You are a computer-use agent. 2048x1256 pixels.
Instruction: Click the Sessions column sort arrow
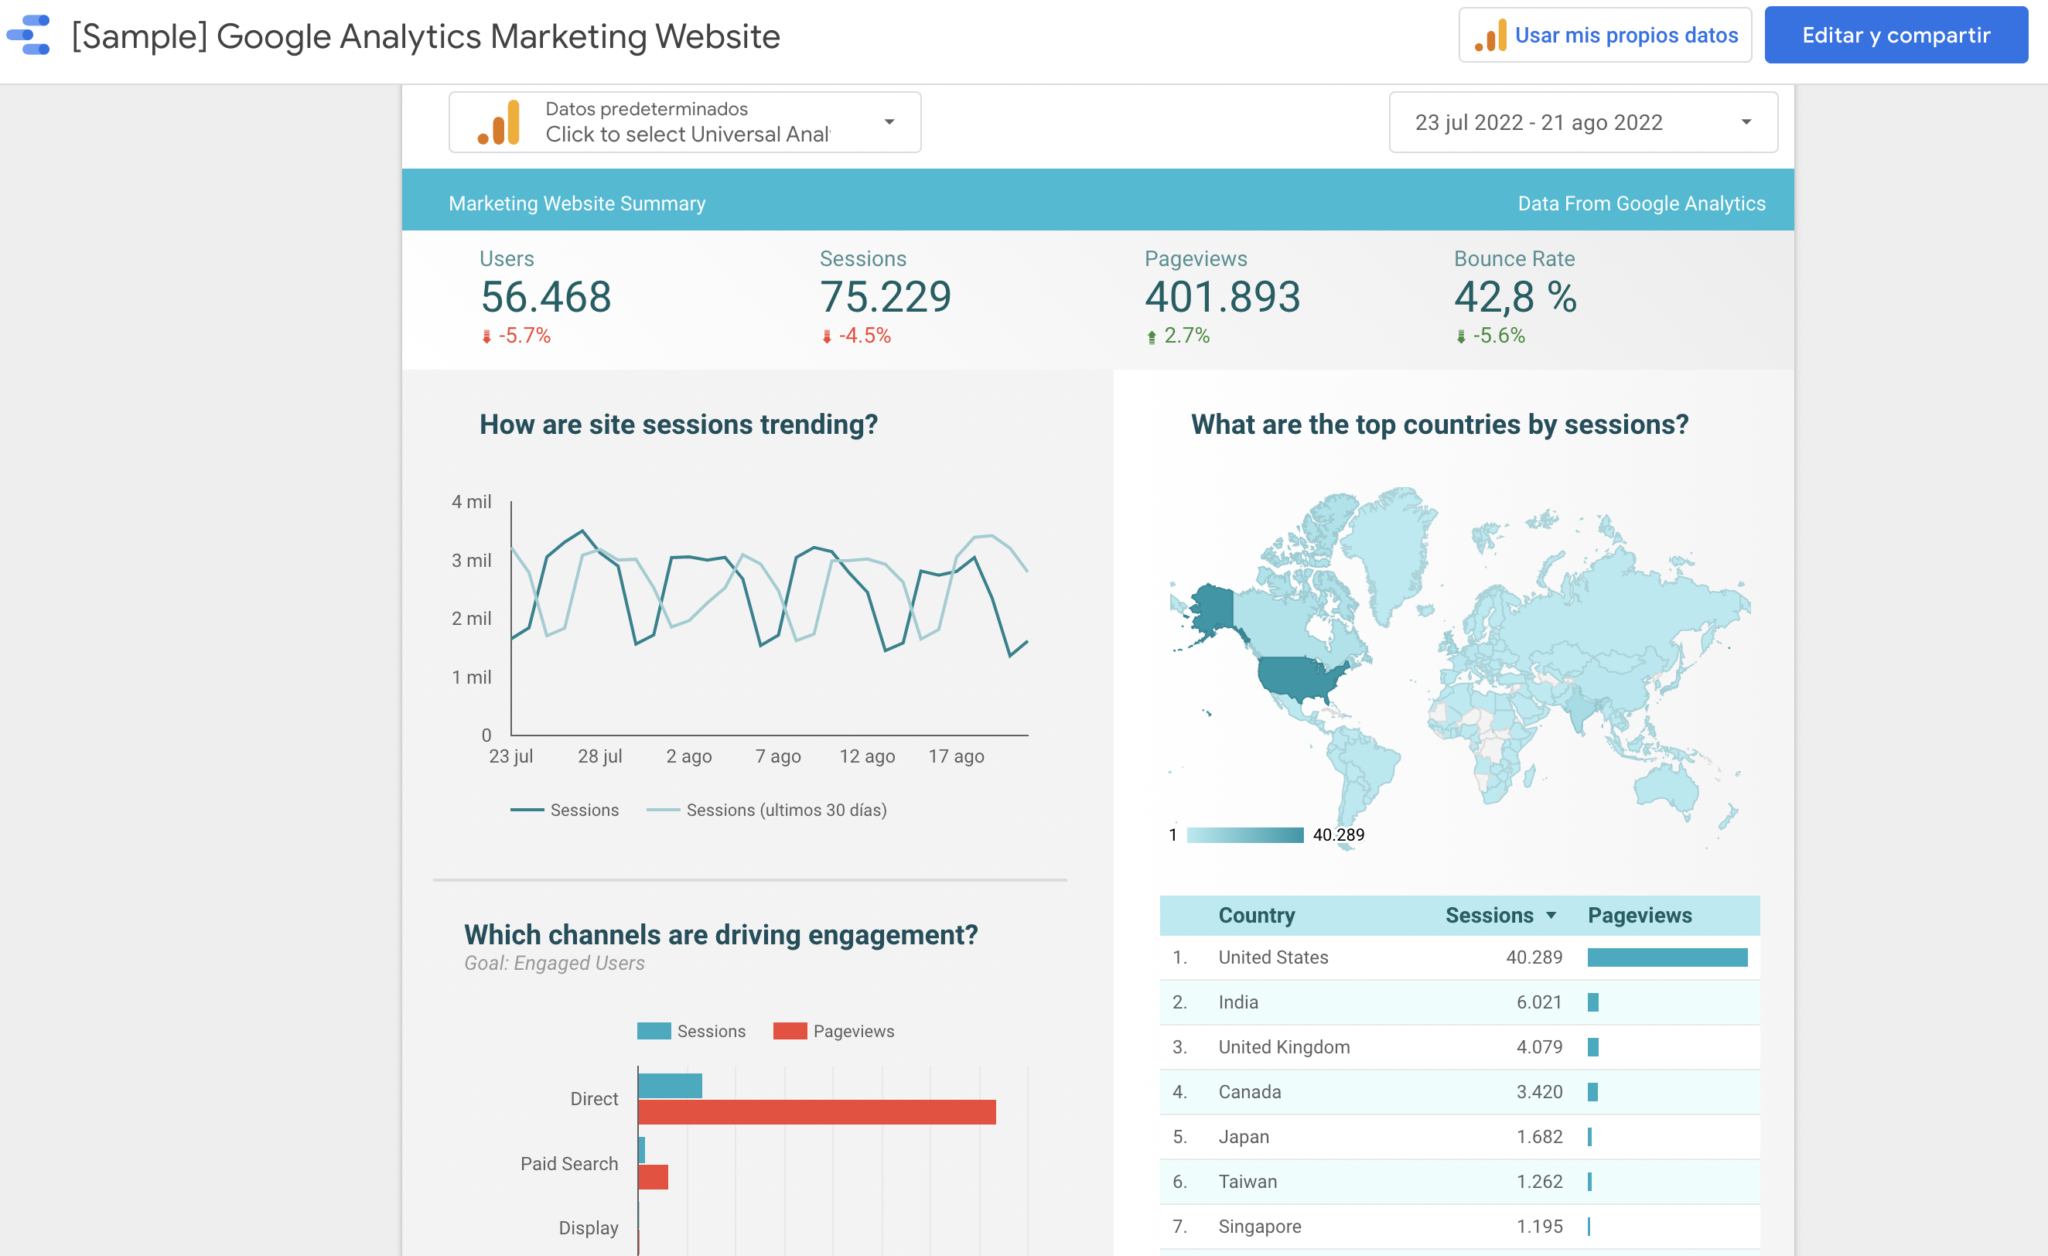(x=1551, y=915)
